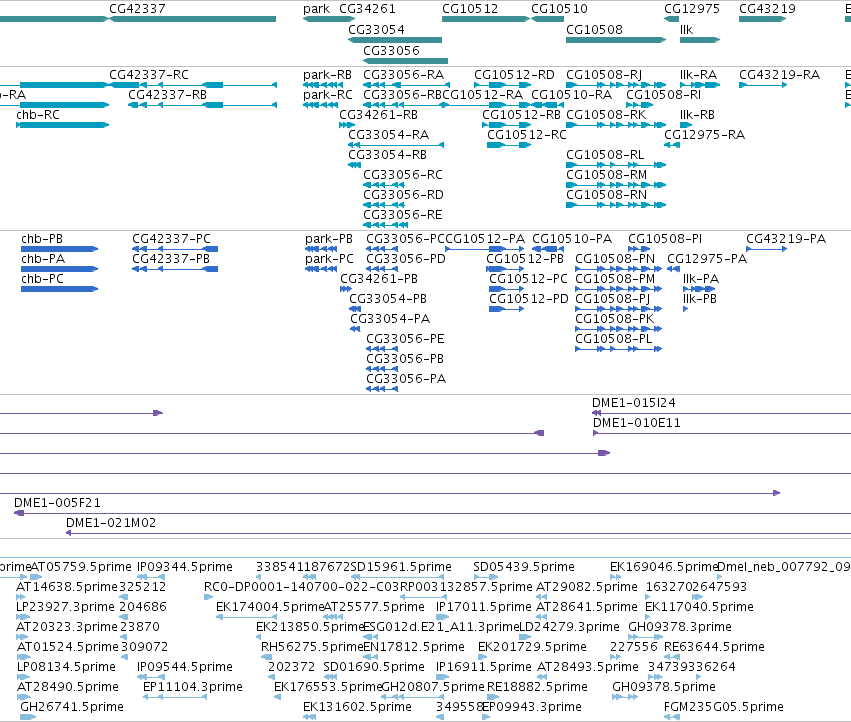Image resolution: width=851 pixels, height=722 pixels.
Task: Select the CG12975-PA protein label
Action: tap(707, 259)
